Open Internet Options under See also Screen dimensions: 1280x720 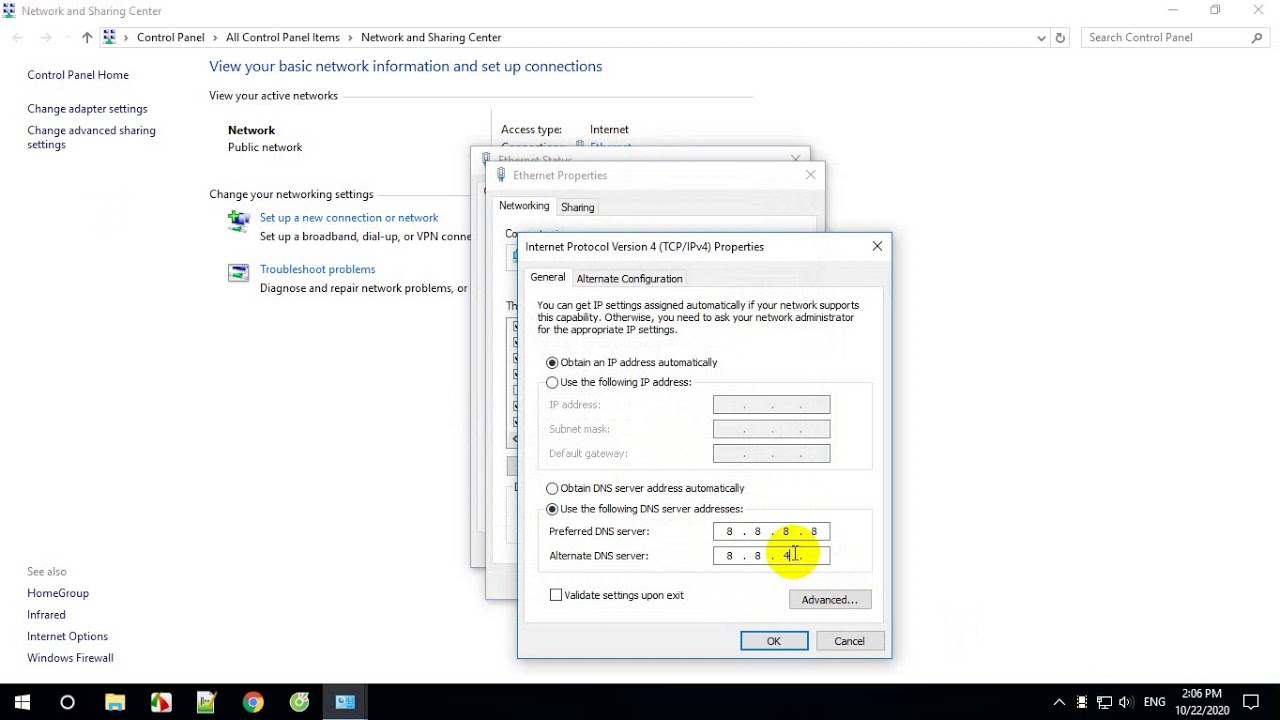(x=67, y=636)
